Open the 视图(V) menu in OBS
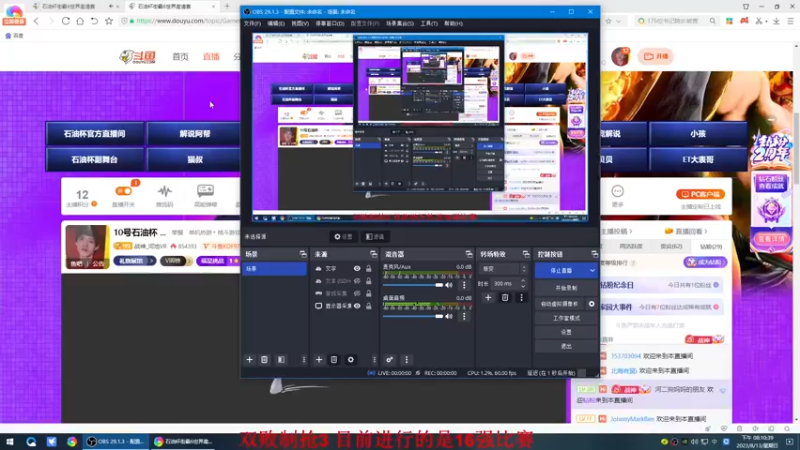Image resolution: width=800 pixels, height=450 pixels. pyautogui.click(x=300, y=23)
